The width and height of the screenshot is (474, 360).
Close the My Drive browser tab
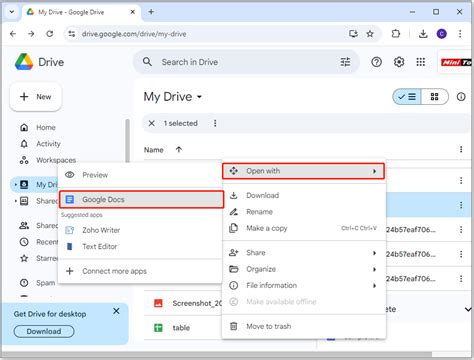pos(132,12)
